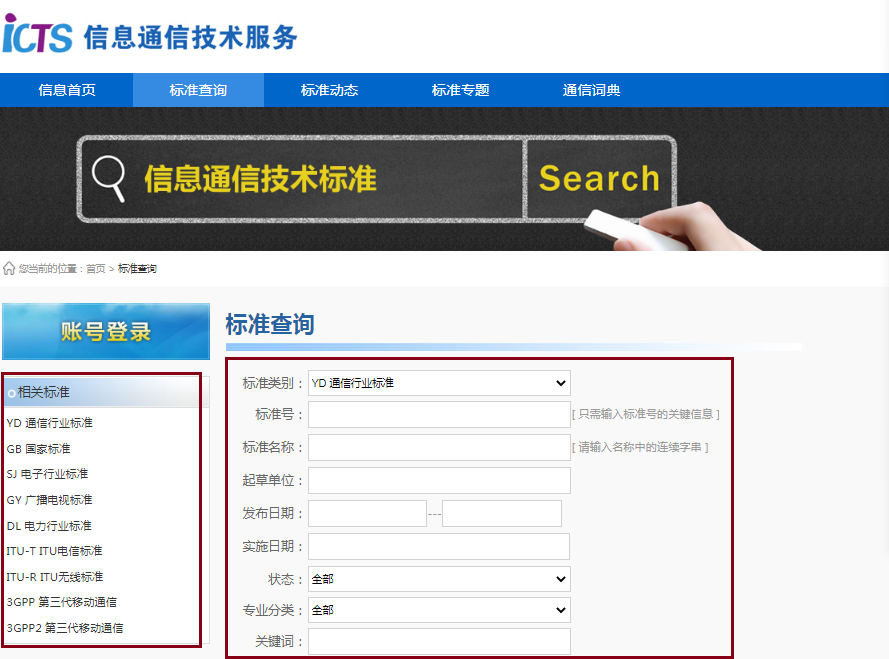The image size is (889, 659).
Task: Focus the 标准名称 text field
Action: tap(439, 447)
